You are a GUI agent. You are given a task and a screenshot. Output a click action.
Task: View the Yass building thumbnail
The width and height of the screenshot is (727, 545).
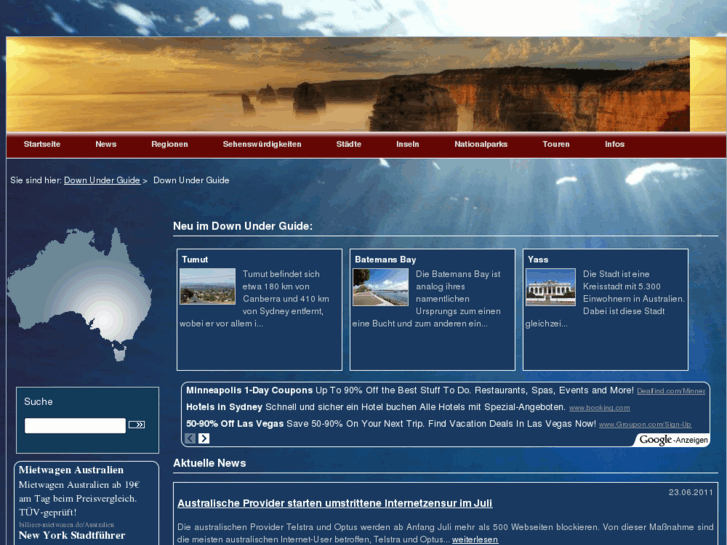point(551,287)
